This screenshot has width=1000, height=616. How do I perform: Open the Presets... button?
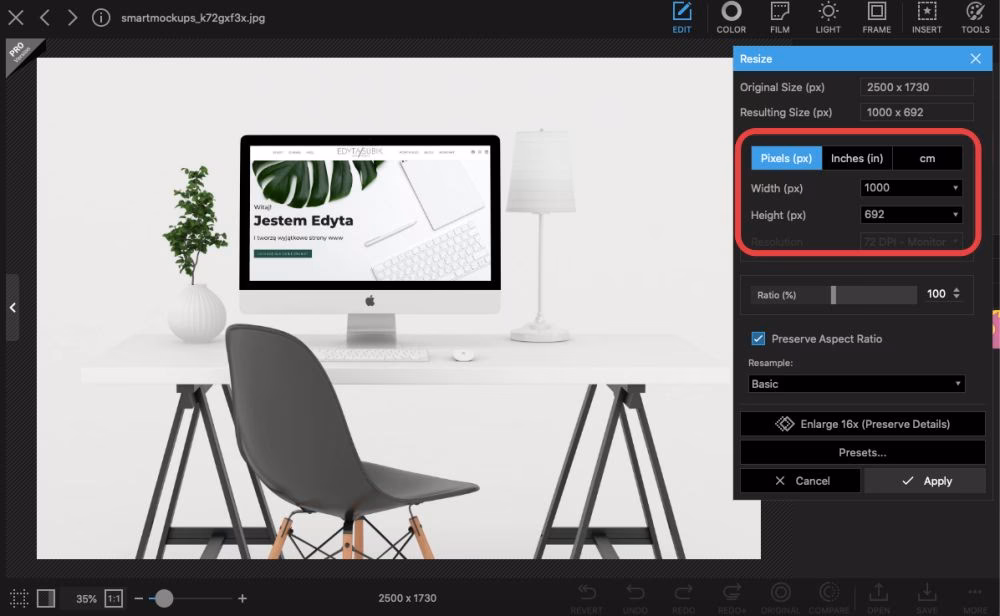pyautogui.click(x=862, y=452)
